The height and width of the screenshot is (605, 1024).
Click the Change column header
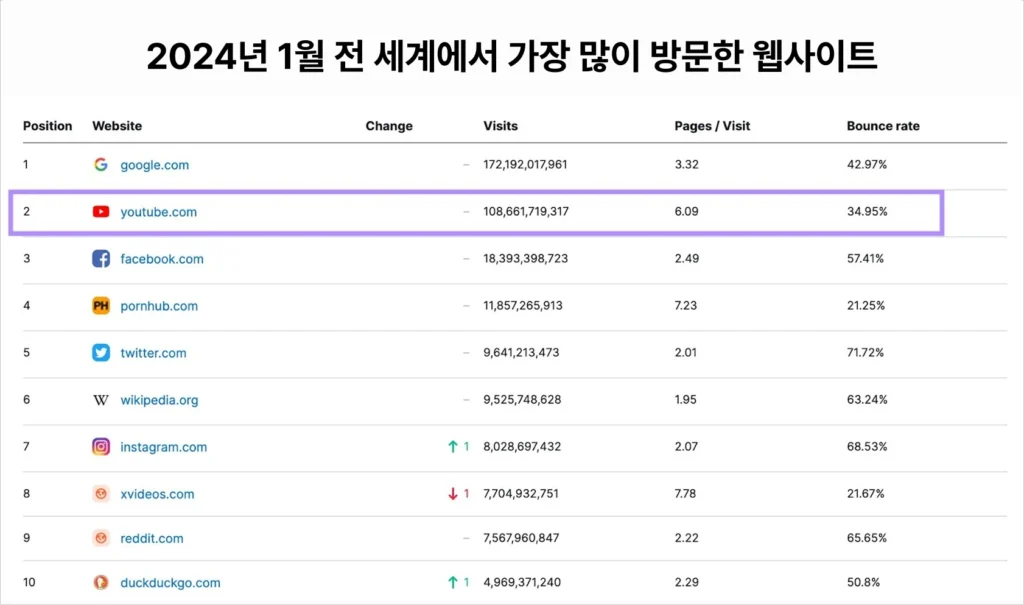coord(389,126)
